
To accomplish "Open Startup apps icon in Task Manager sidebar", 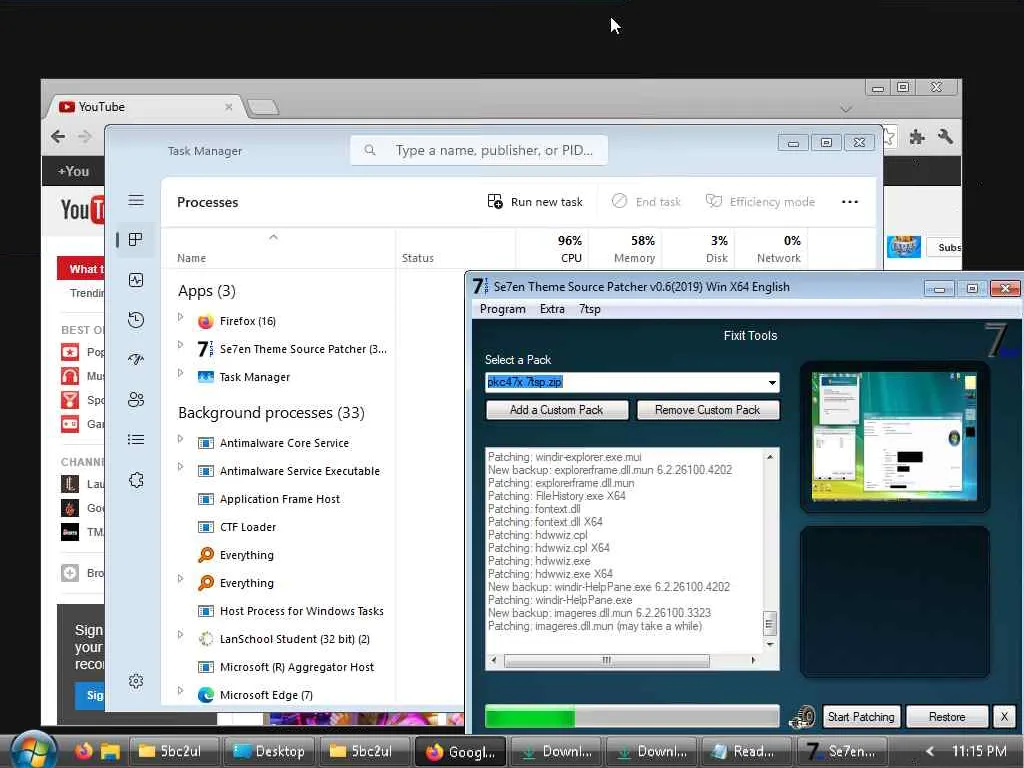I will 136,359.
